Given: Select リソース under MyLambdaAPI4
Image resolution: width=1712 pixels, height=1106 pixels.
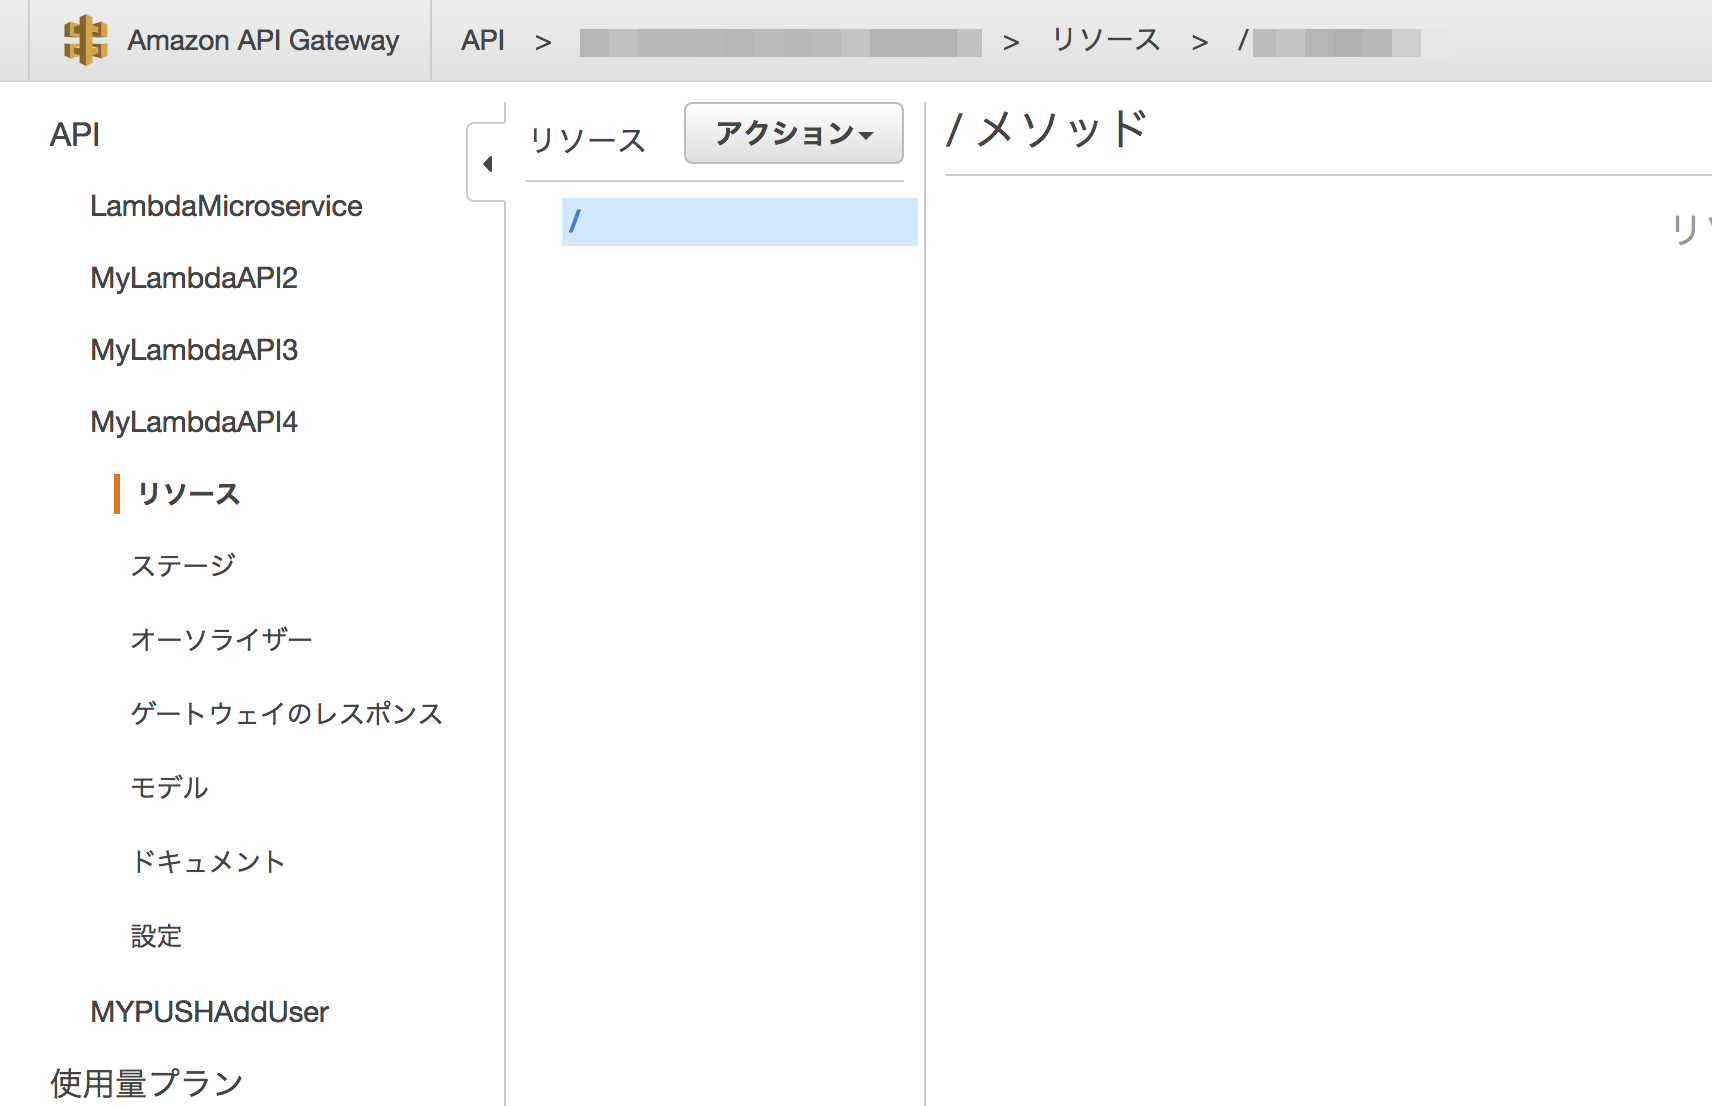Looking at the screenshot, I should [x=188, y=494].
